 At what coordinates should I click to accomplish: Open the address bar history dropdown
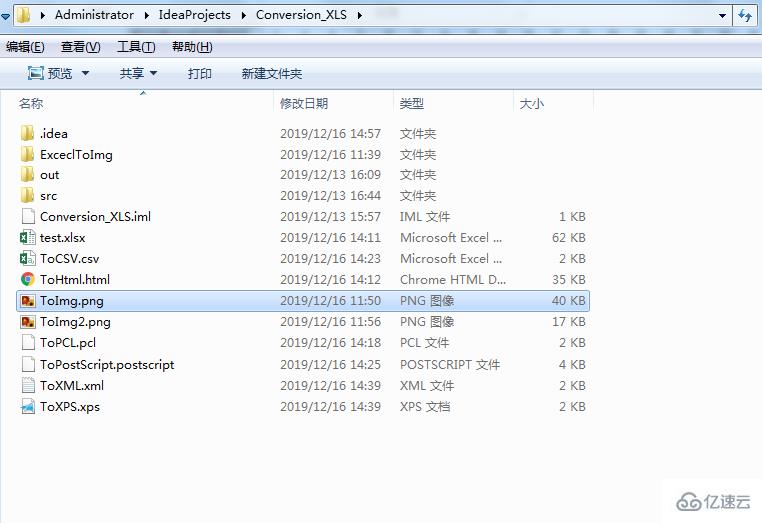pos(723,16)
